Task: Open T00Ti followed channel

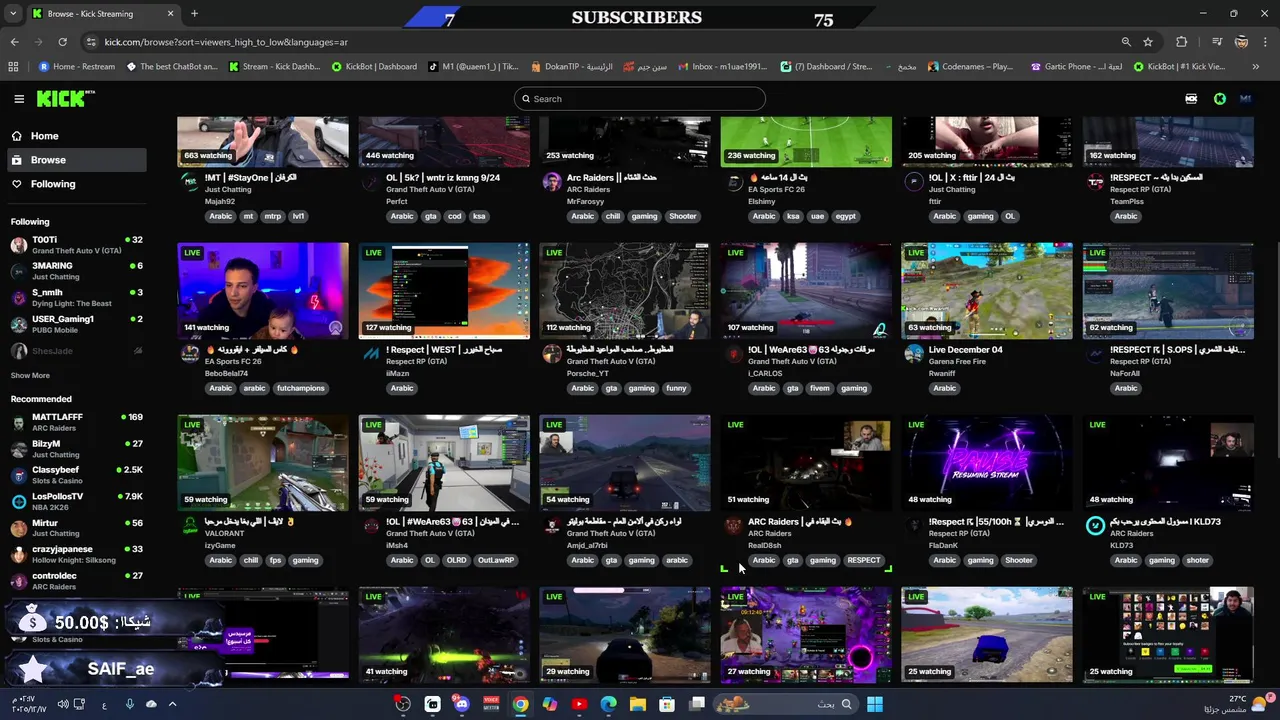Action: pyautogui.click(x=77, y=245)
